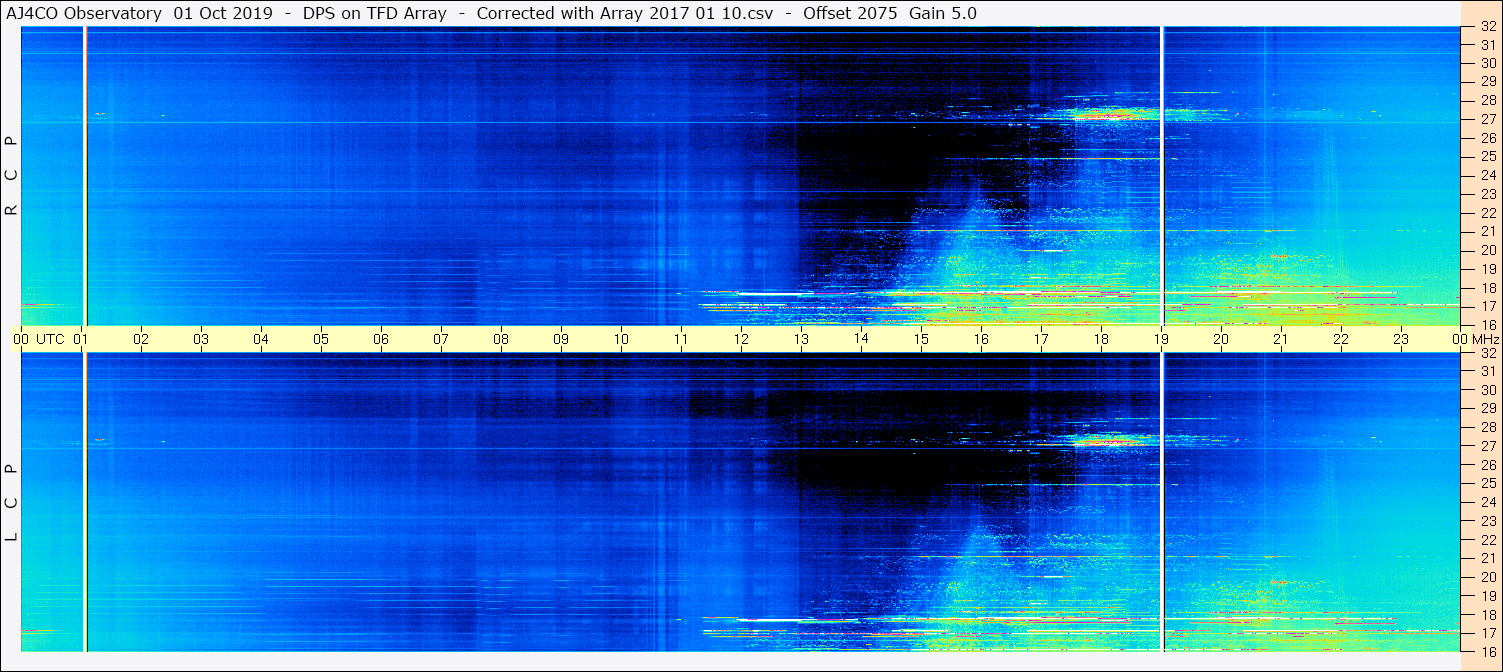Image resolution: width=1503 pixels, height=672 pixels.
Task: Pick the 09 hour label on the axis
Action: click(x=562, y=339)
